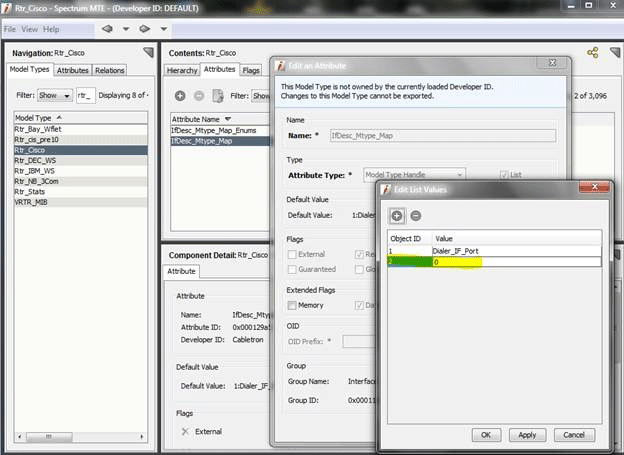Screen dimensions: 624x455
Task: Collapse the Navigation panel corner triangle
Action: click(149, 52)
